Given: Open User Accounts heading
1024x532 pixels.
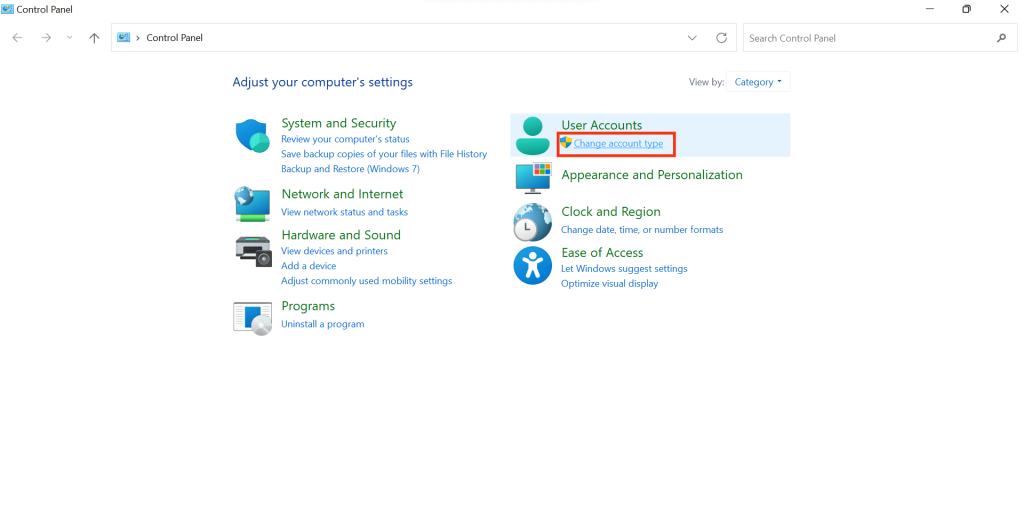Looking at the screenshot, I should pyautogui.click(x=601, y=125).
